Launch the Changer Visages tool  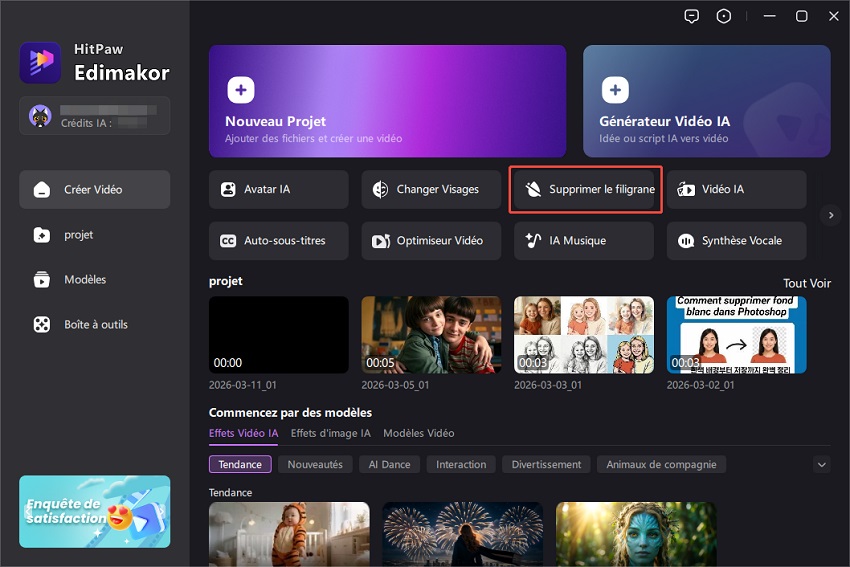click(x=431, y=189)
